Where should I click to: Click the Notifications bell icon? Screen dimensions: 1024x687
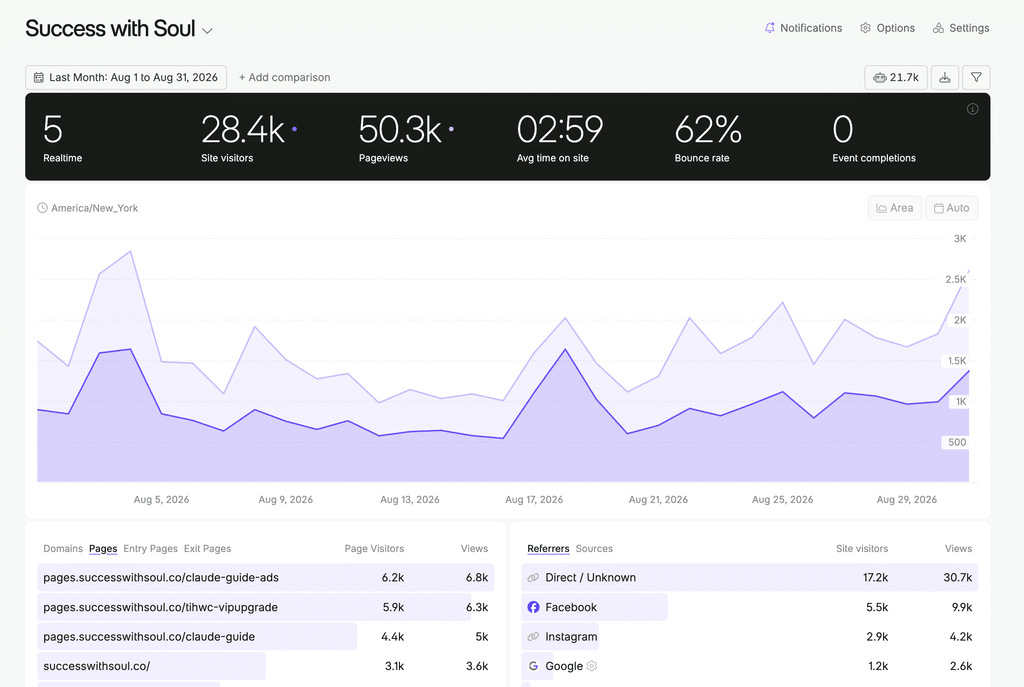pos(770,28)
